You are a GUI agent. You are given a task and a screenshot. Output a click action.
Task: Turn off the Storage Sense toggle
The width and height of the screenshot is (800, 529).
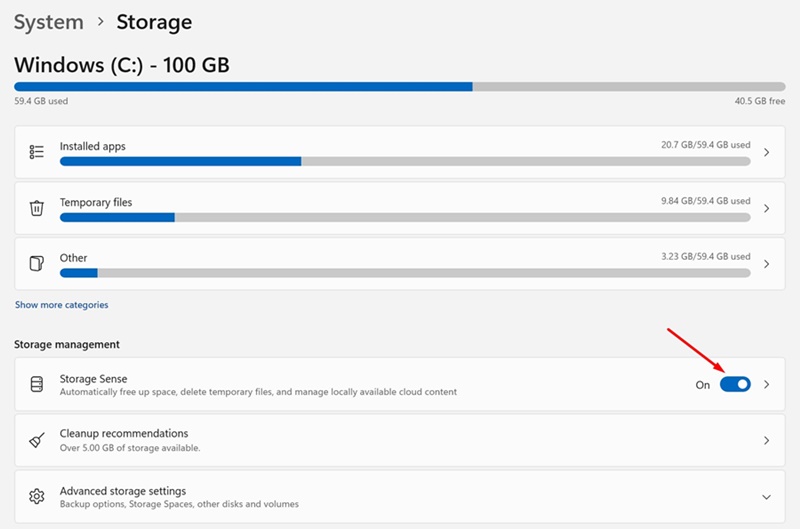pyautogui.click(x=735, y=384)
